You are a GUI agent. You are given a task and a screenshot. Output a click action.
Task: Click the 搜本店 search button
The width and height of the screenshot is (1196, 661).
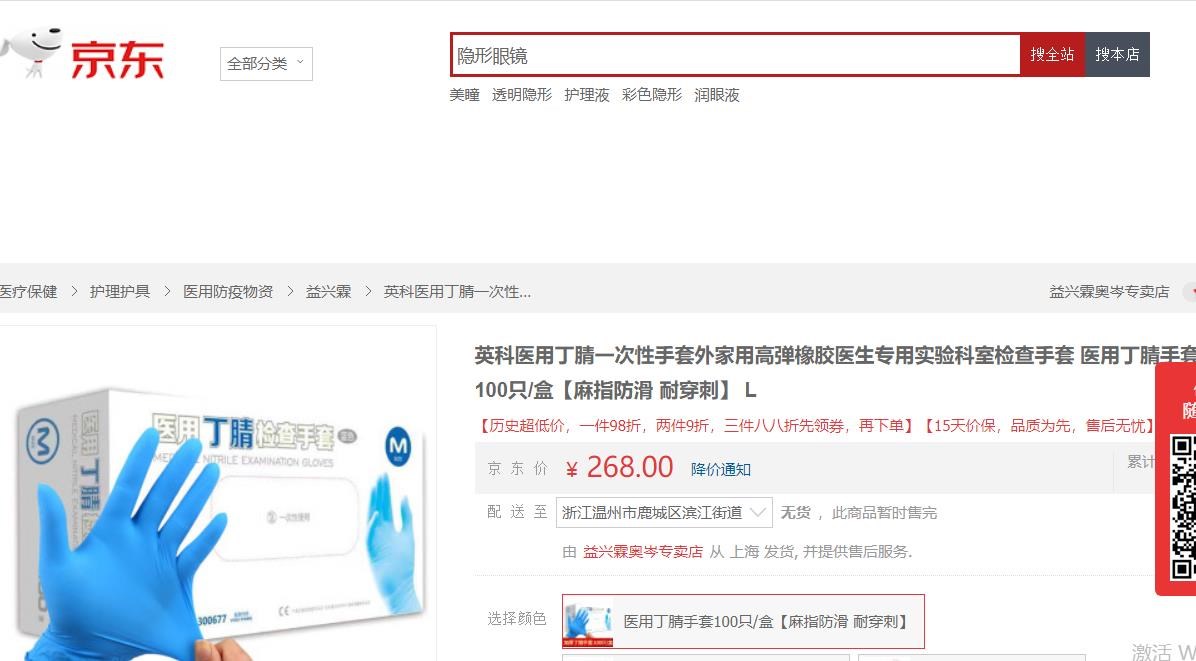1117,55
